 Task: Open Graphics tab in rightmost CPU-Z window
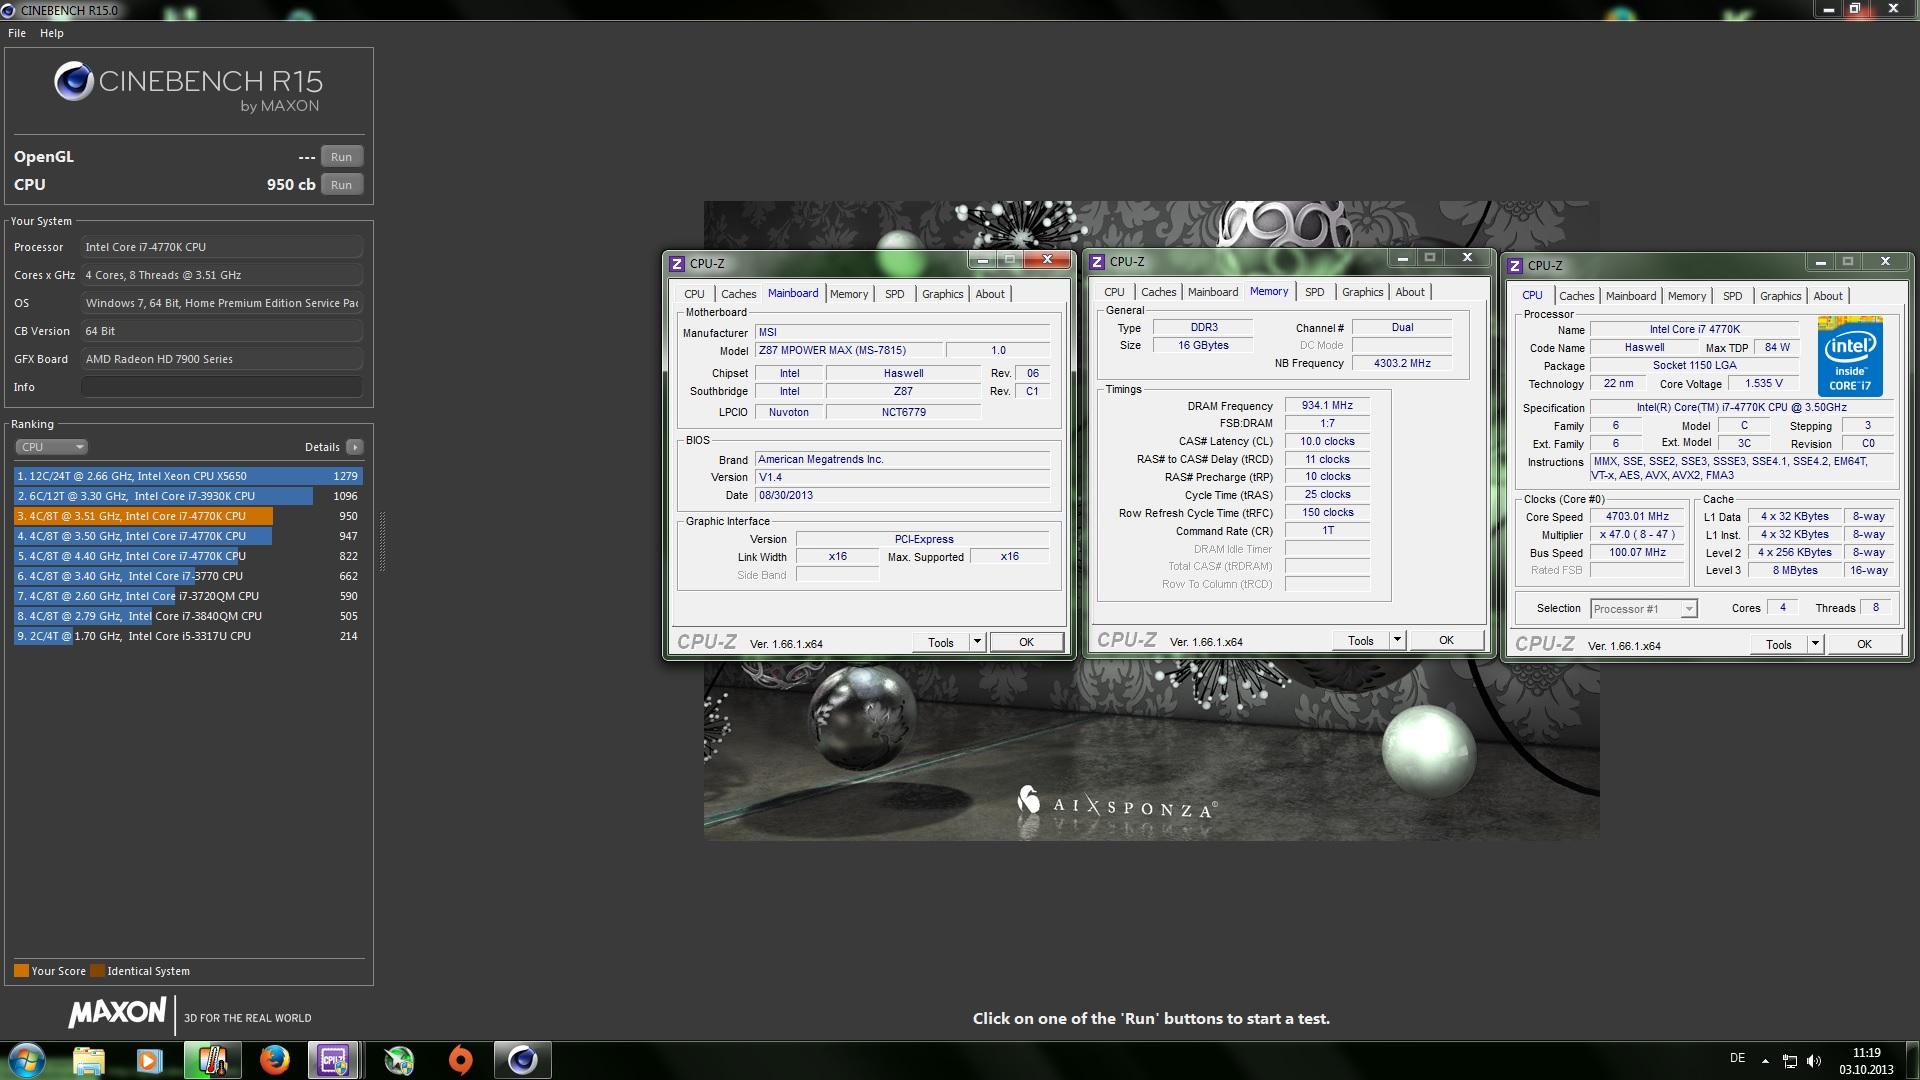[1780, 296]
